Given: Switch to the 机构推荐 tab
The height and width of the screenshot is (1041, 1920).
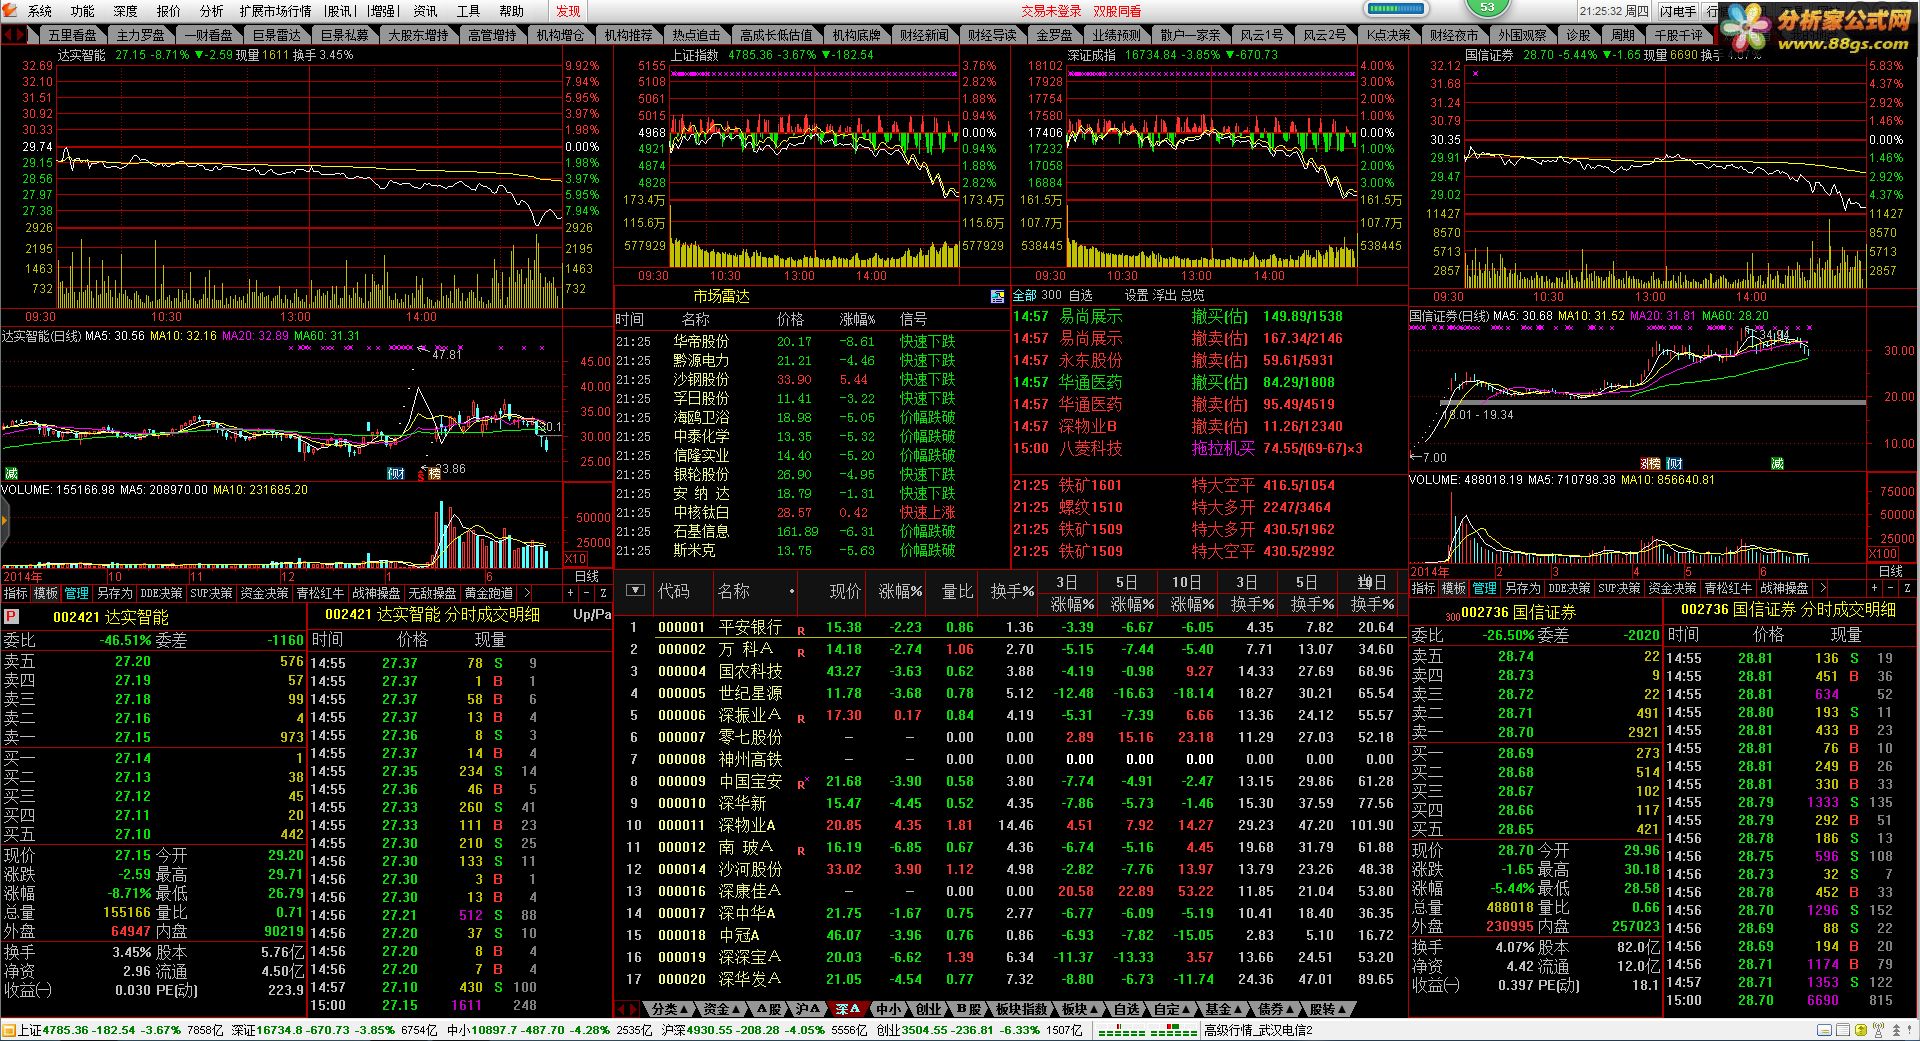Looking at the screenshot, I should click(628, 35).
